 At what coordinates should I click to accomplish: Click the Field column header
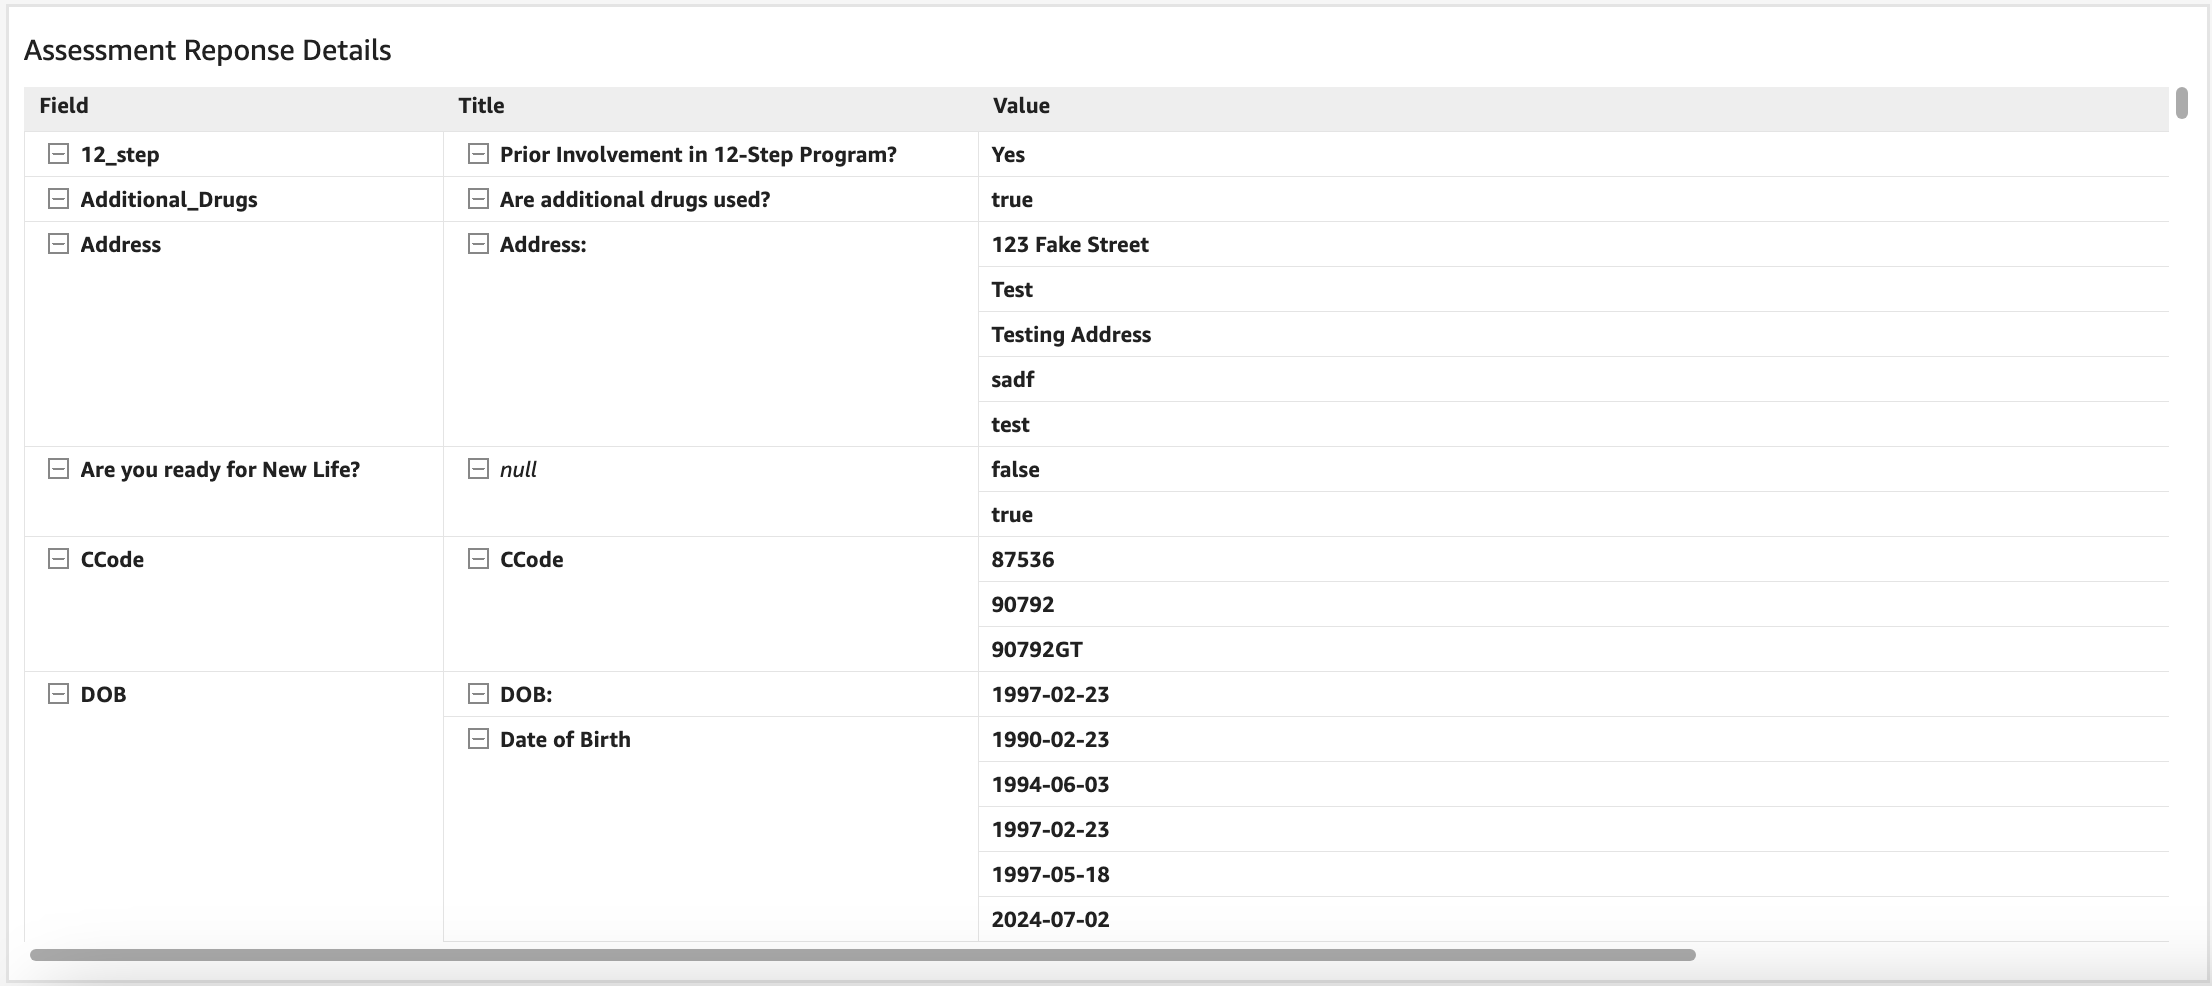(x=64, y=106)
